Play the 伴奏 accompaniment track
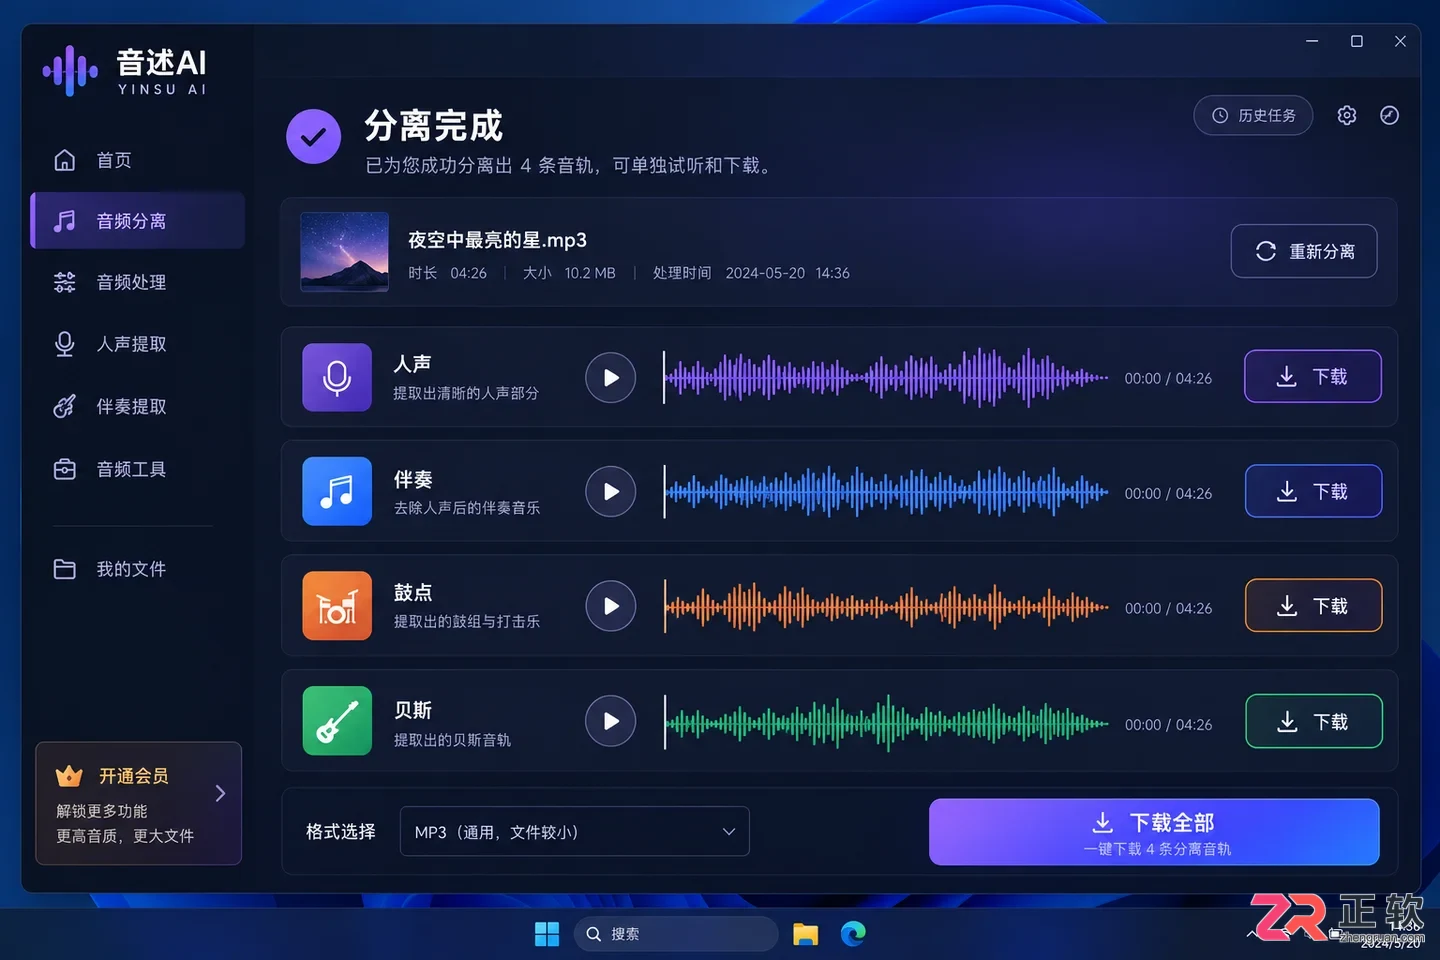Viewport: 1440px width, 960px height. pyautogui.click(x=611, y=492)
